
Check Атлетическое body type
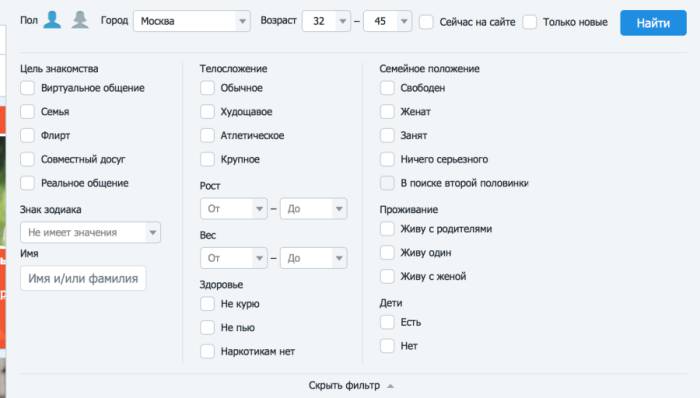(x=207, y=135)
